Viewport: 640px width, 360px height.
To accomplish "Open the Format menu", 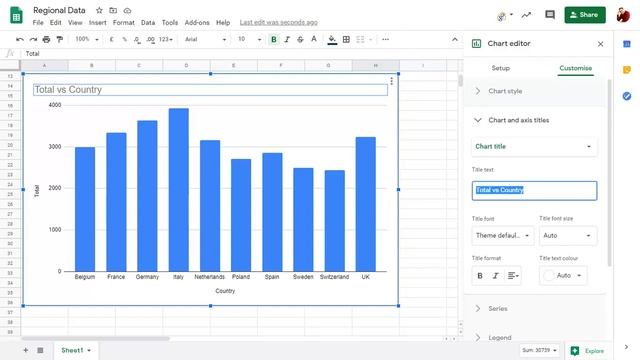I will pos(124,22).
